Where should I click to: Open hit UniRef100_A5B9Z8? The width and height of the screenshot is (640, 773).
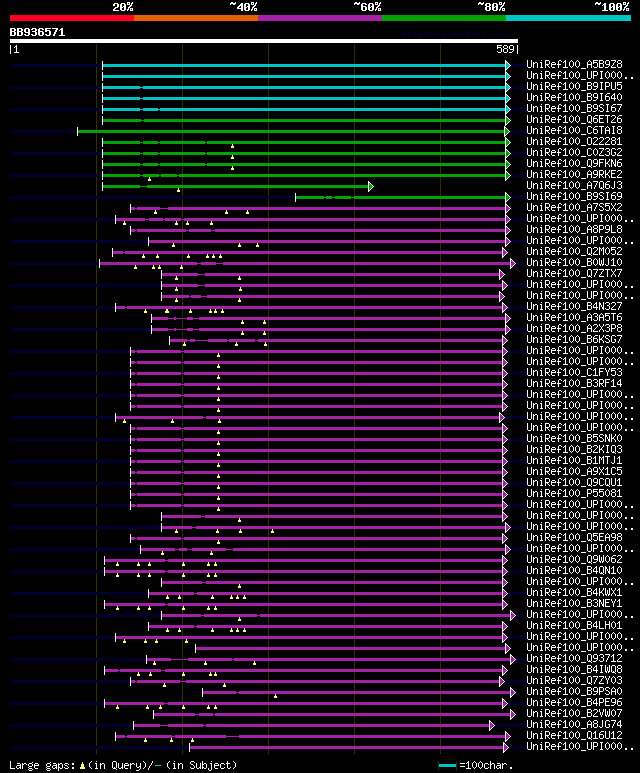click(574, 65)
